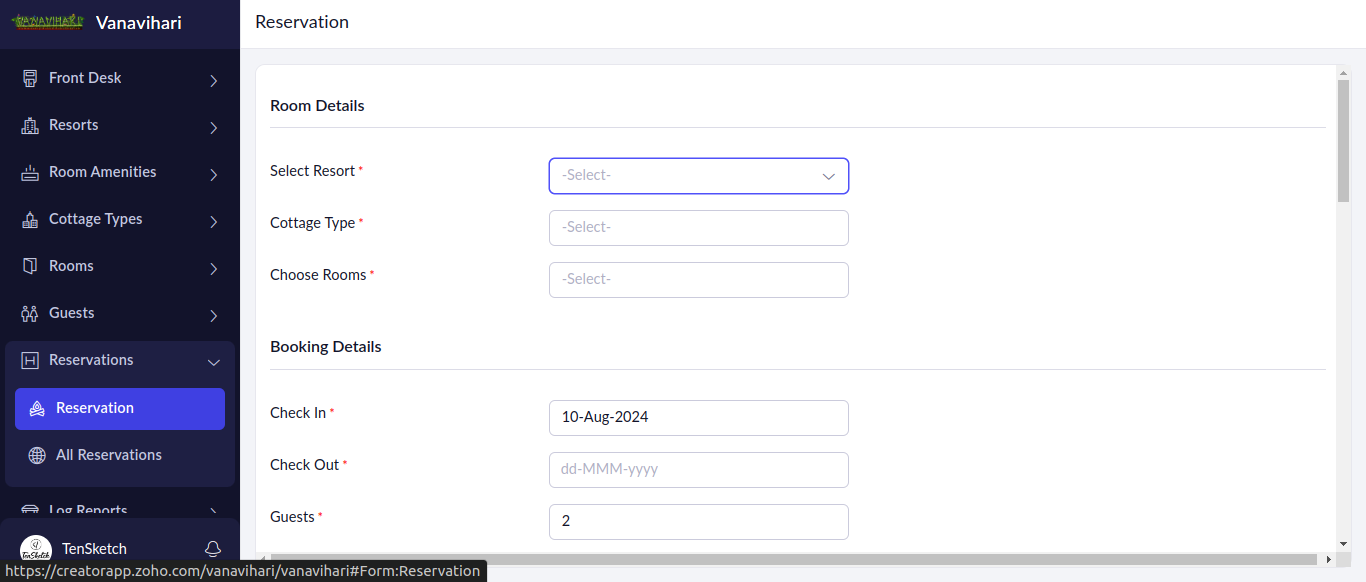This screenshot has width=1366, height=582.
Task: Click the All Reservations globe icon
Action: coord(37,455)
